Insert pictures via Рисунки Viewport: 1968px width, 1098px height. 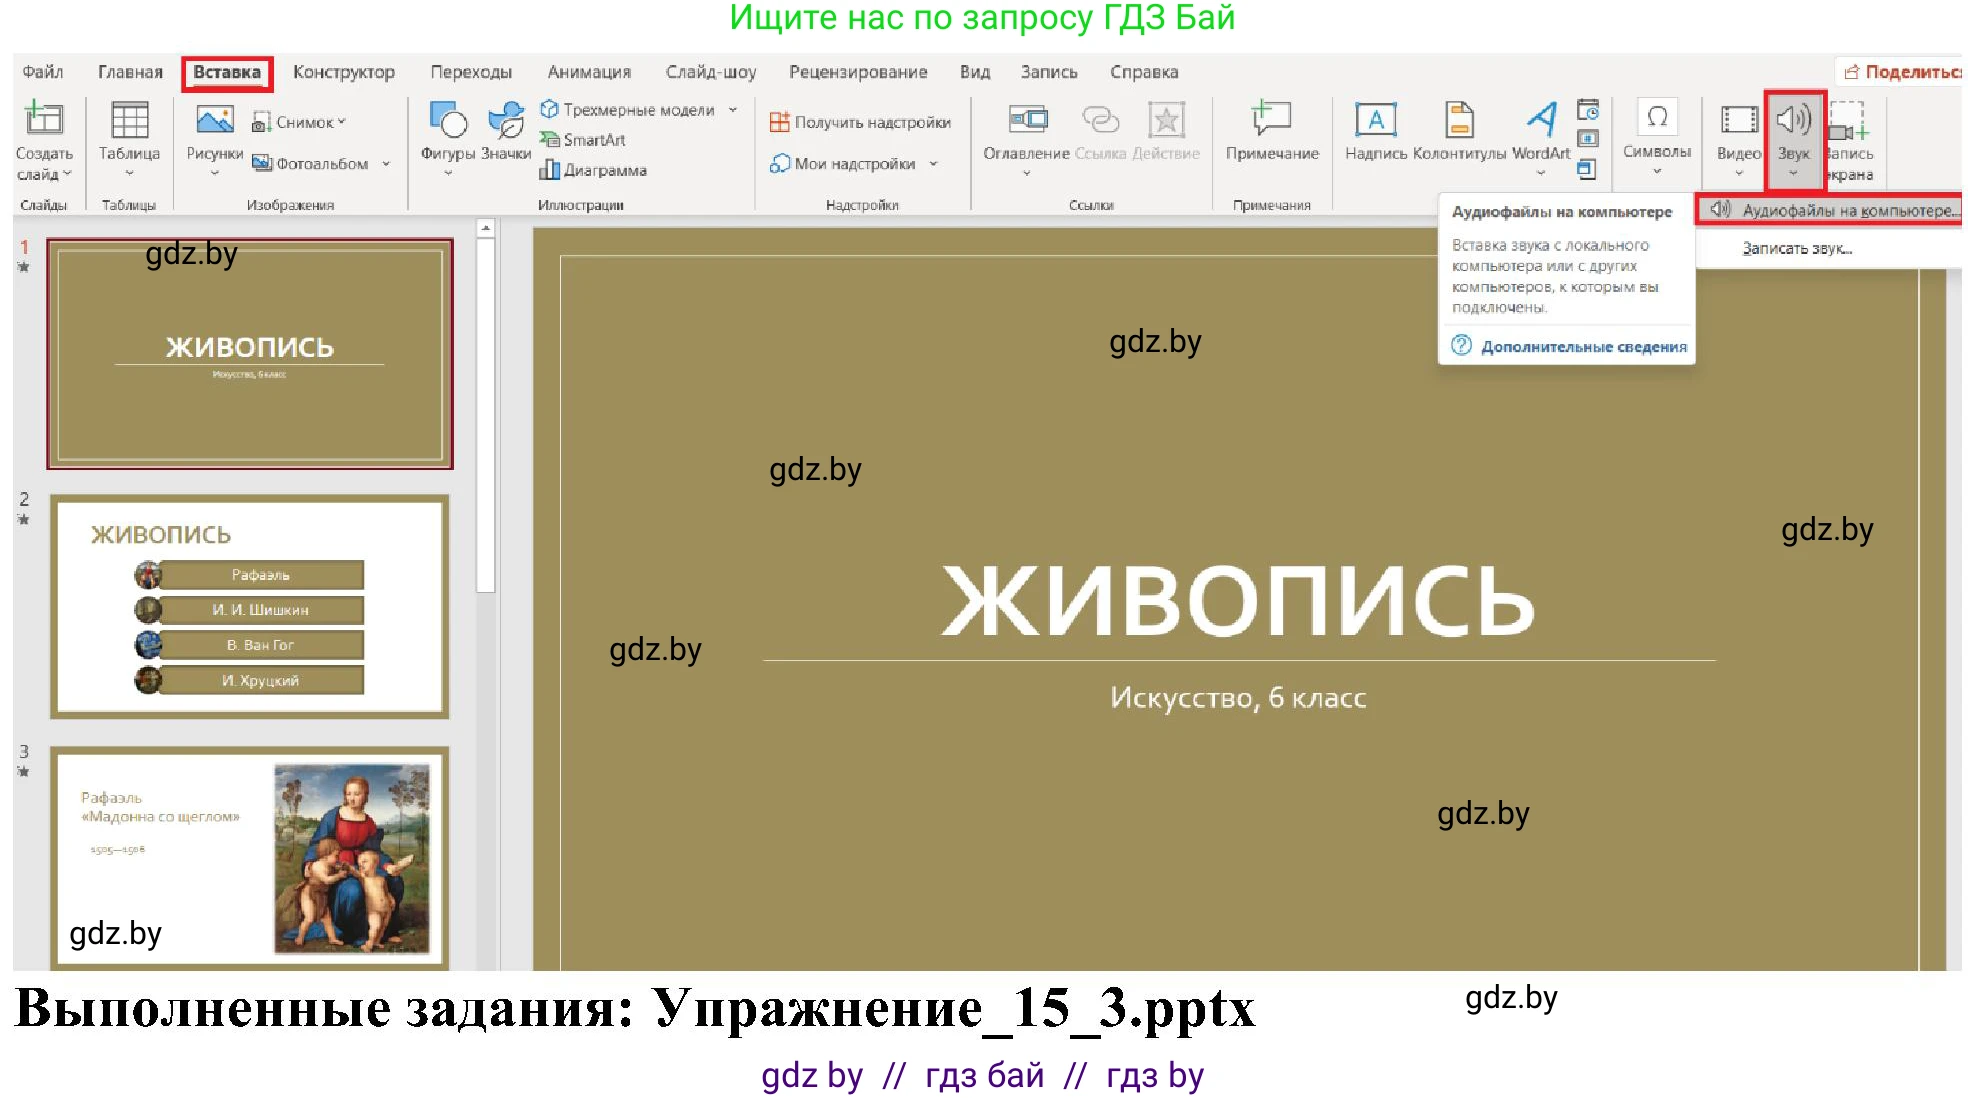click(x=213, y=138)
